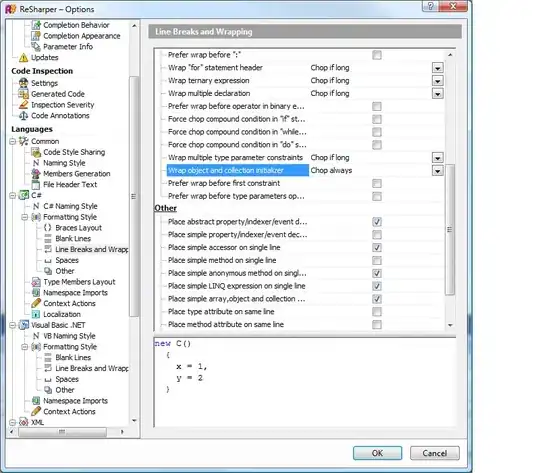Uncheck place simple LINQ expression on single line
Screen dimensions: 540x473
point(377,286)
